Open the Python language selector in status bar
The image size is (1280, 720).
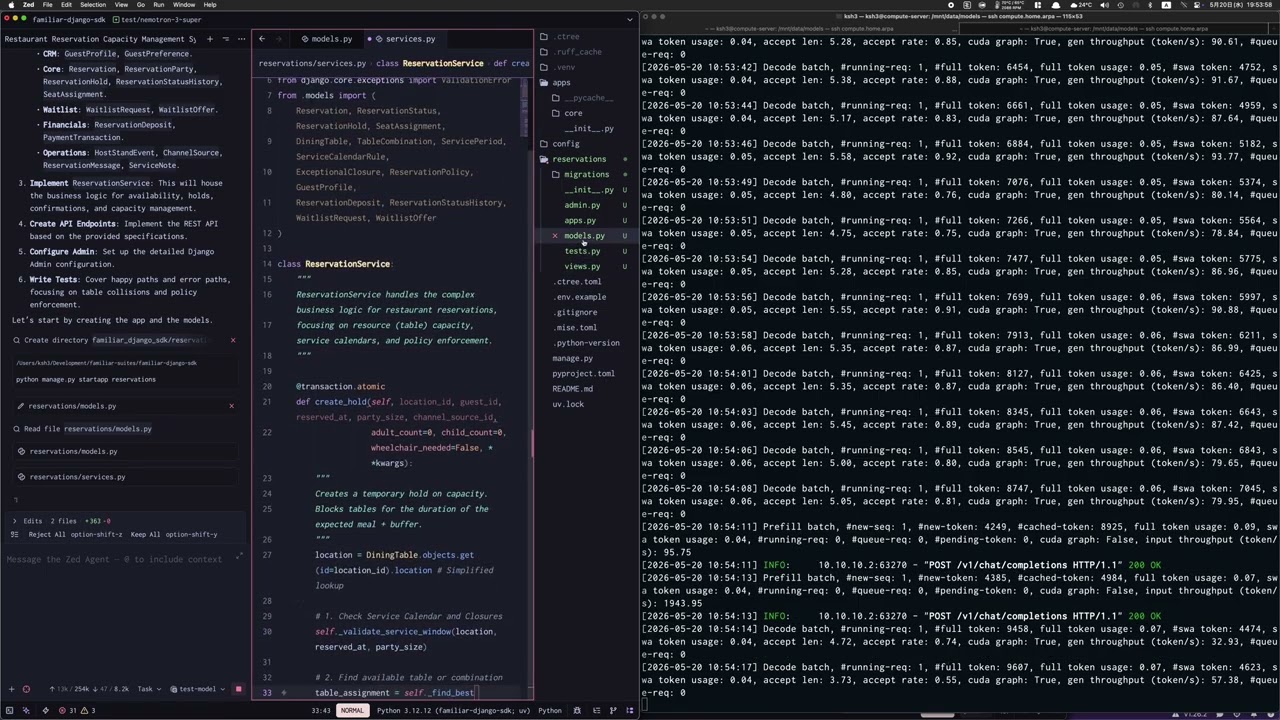click(x=550, y=711)
